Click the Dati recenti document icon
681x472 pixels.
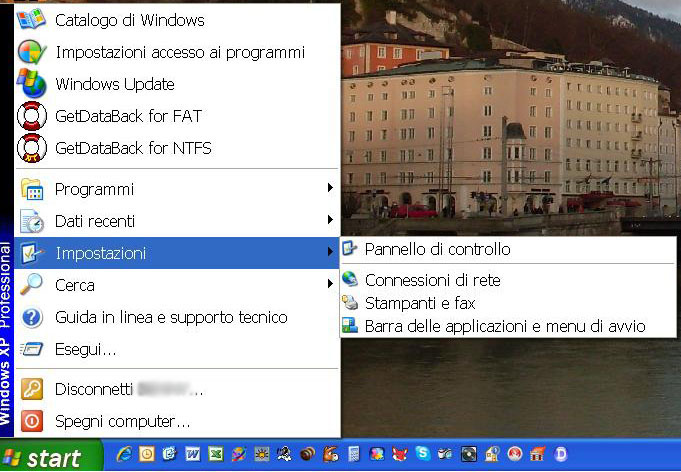(32, 221)
